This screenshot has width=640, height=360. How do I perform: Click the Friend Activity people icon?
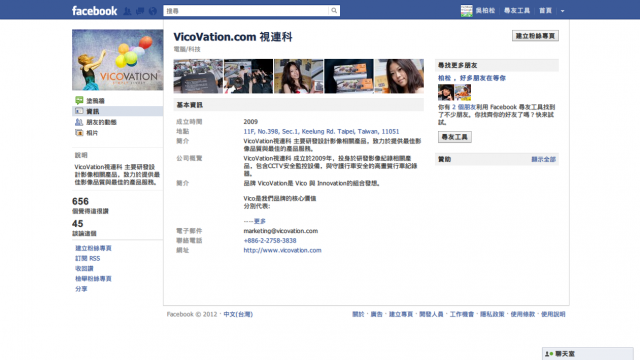click(79, 122)
